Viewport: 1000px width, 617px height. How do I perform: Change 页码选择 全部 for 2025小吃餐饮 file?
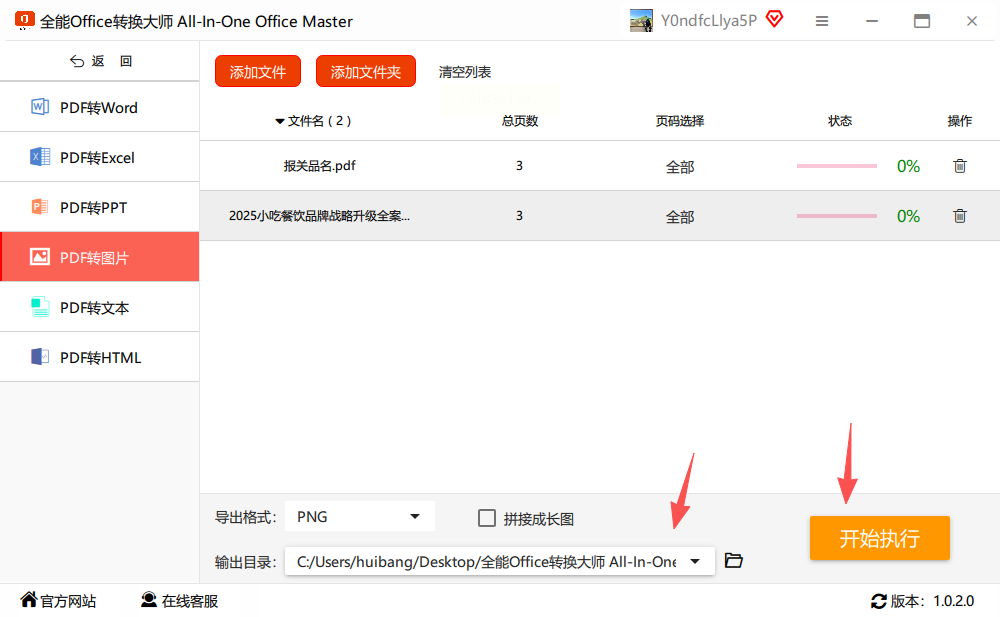680,217
